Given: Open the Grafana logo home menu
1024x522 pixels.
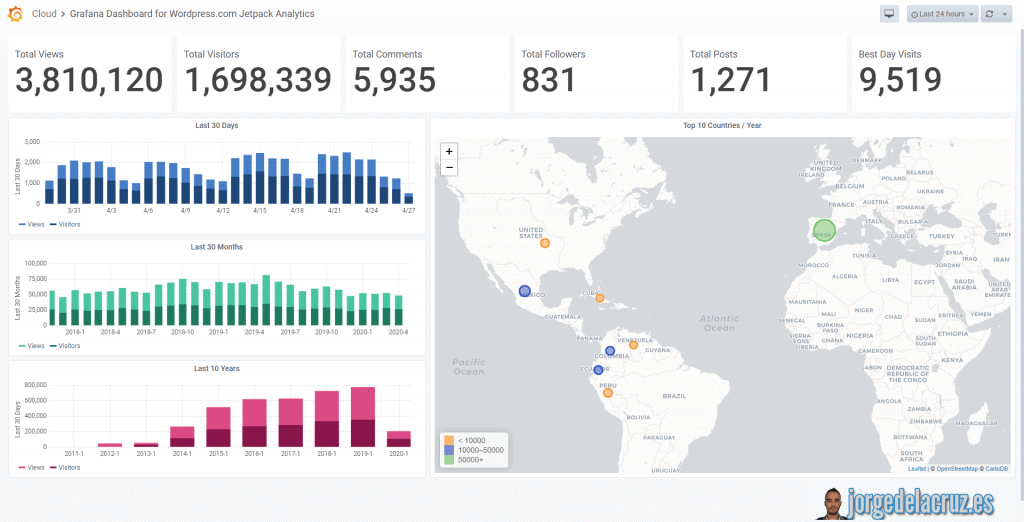Looking at the screenshot, I should coord(15,13).
